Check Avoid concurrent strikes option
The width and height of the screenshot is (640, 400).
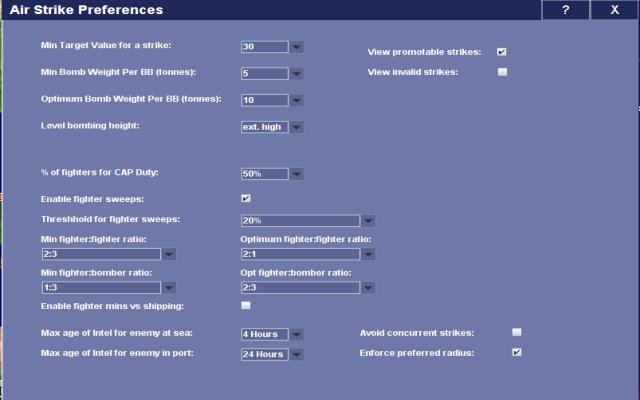[x=517, y=332]
